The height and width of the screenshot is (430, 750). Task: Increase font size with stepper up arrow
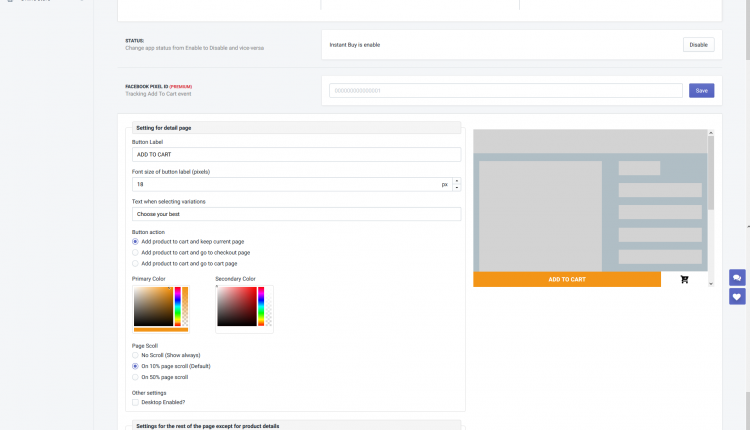pos(457,181)
